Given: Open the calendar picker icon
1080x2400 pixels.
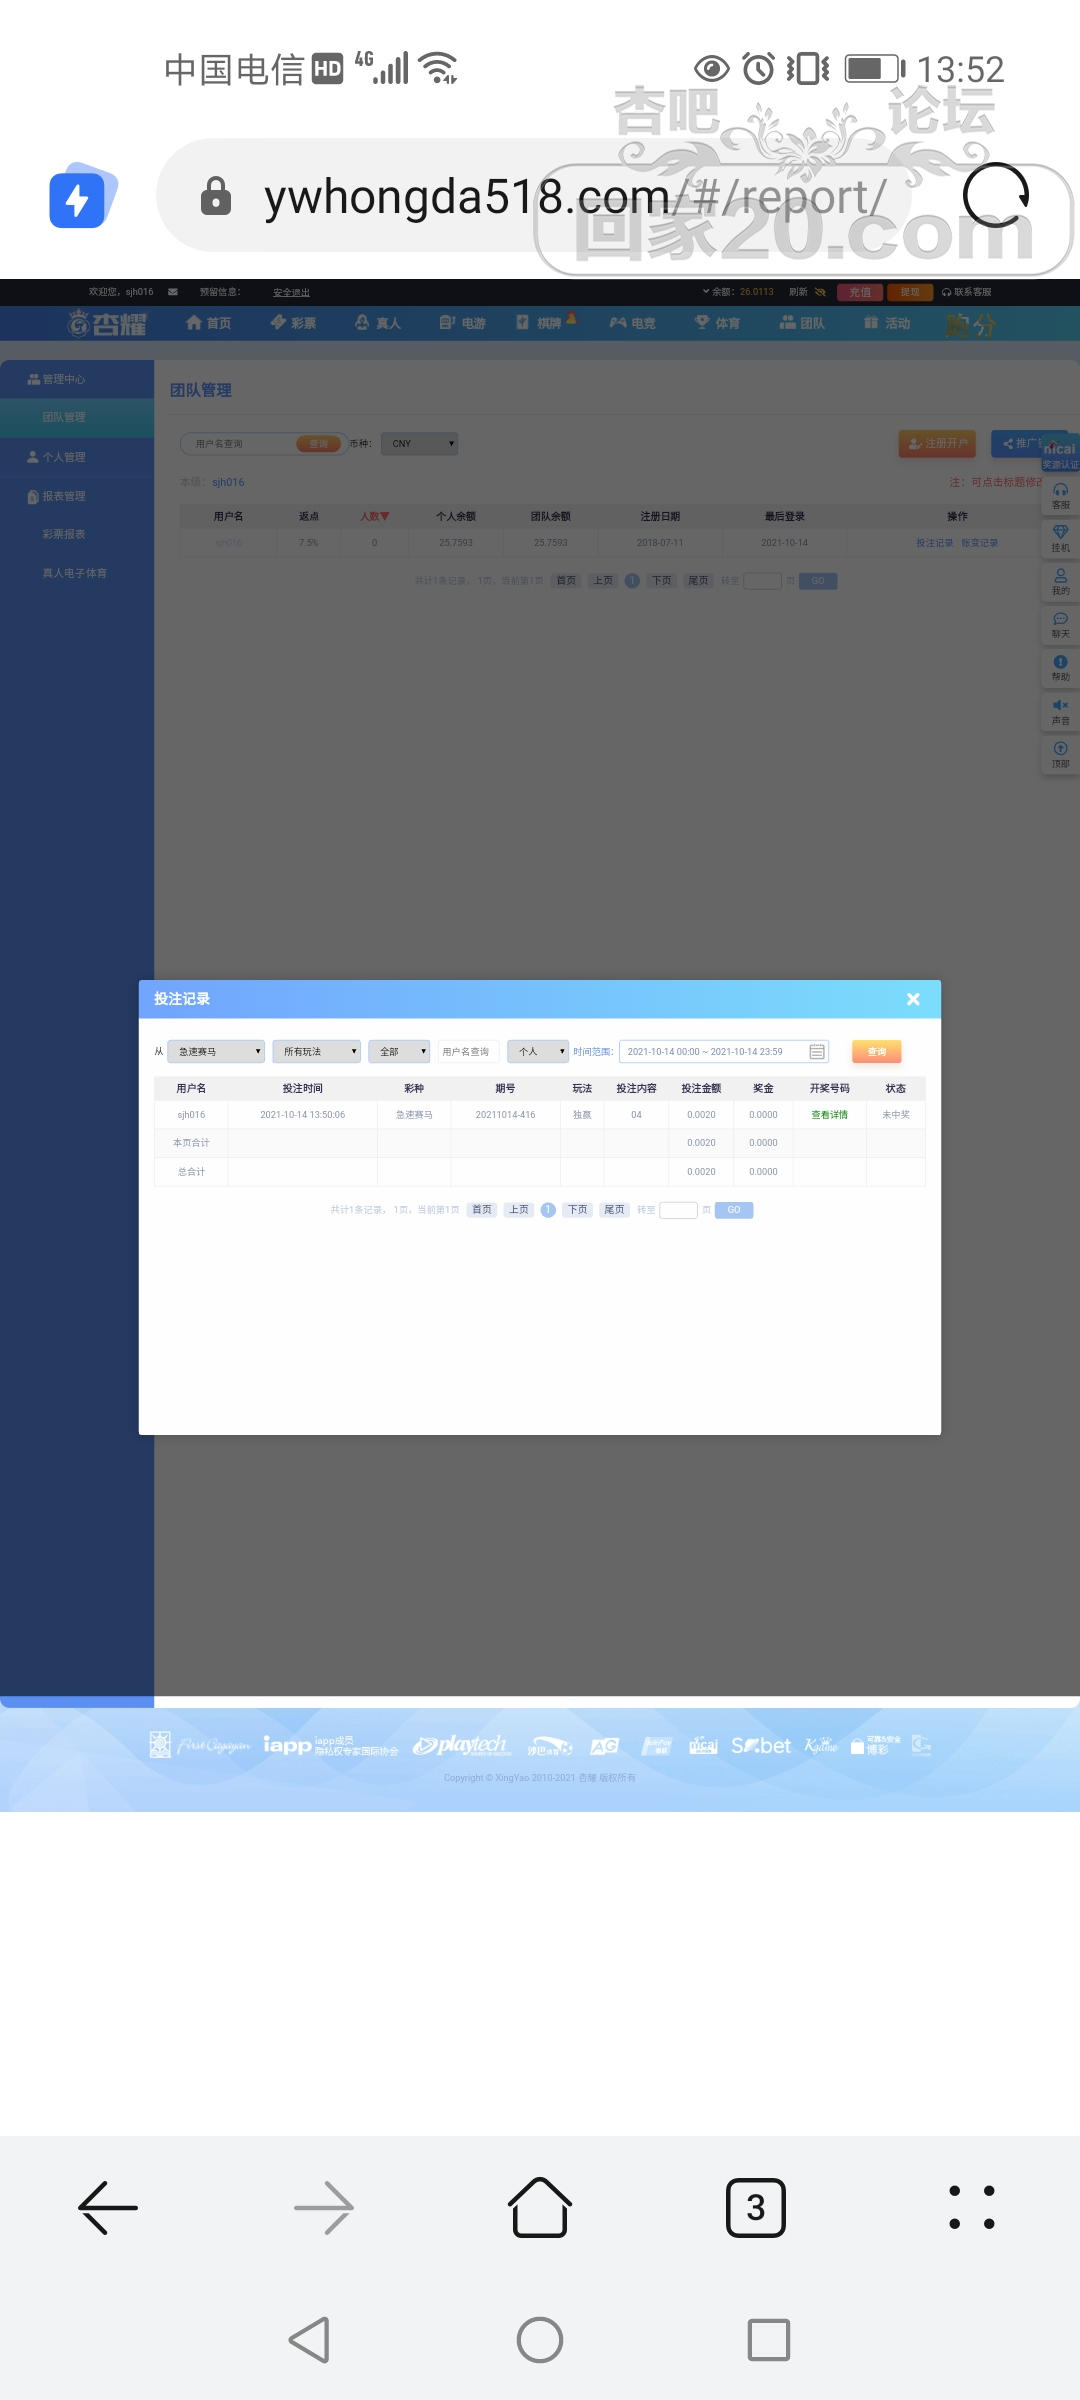Looking at the screenshot, I should point(817,1051).
